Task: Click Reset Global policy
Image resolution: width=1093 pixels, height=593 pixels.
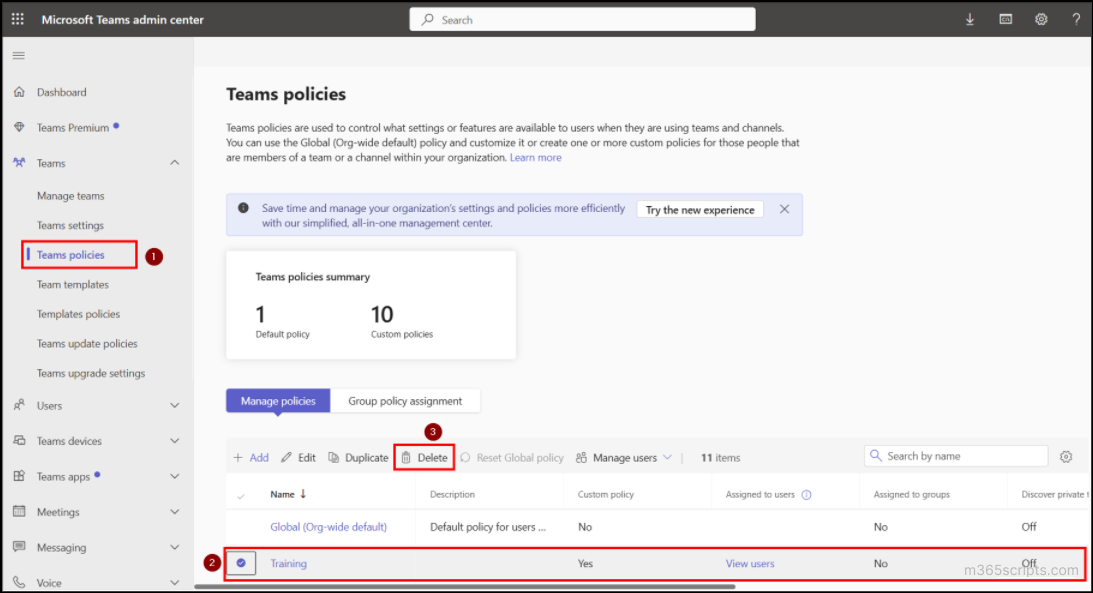Action: pyautogui.click(x=512, y=457)
